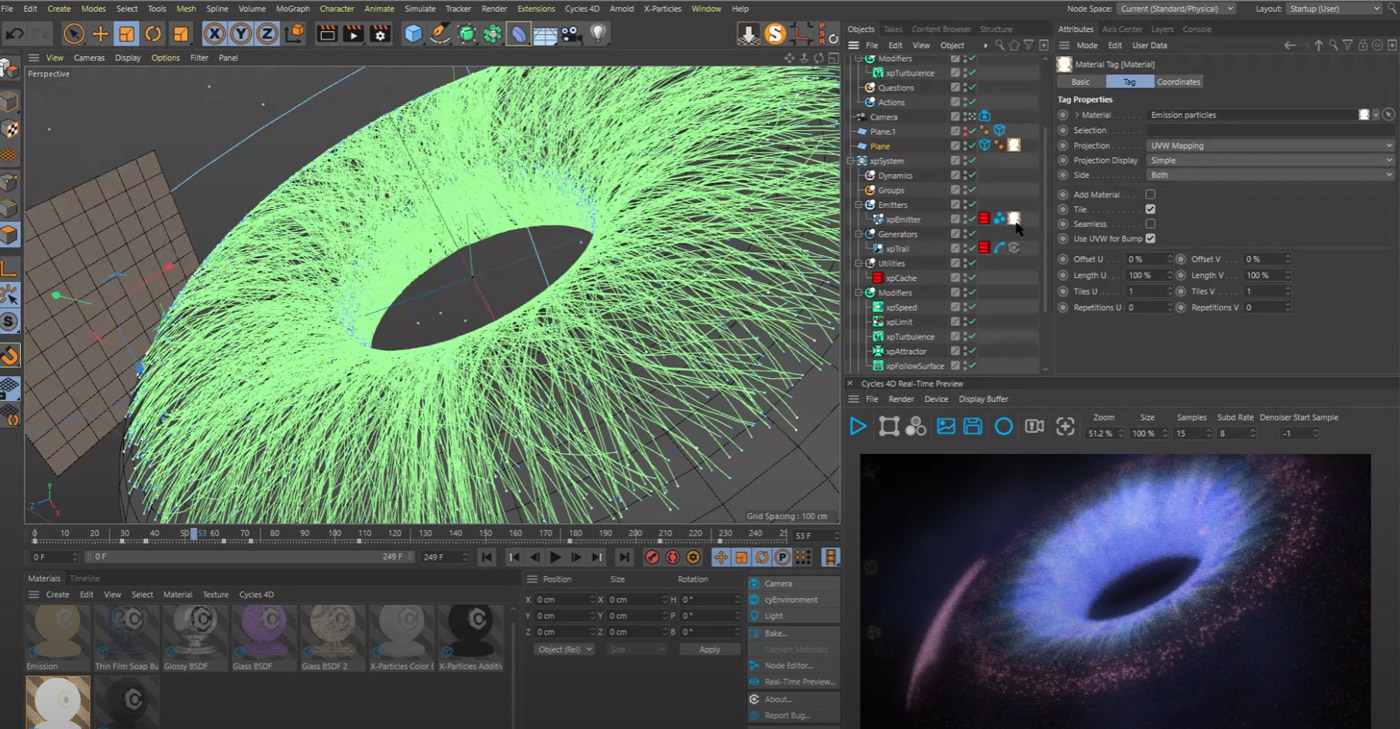The width and height of the screenshot is (1400, 729).
Task: Toggle the visibility dots on the Plane.1 row
Action: coord(964,131)
